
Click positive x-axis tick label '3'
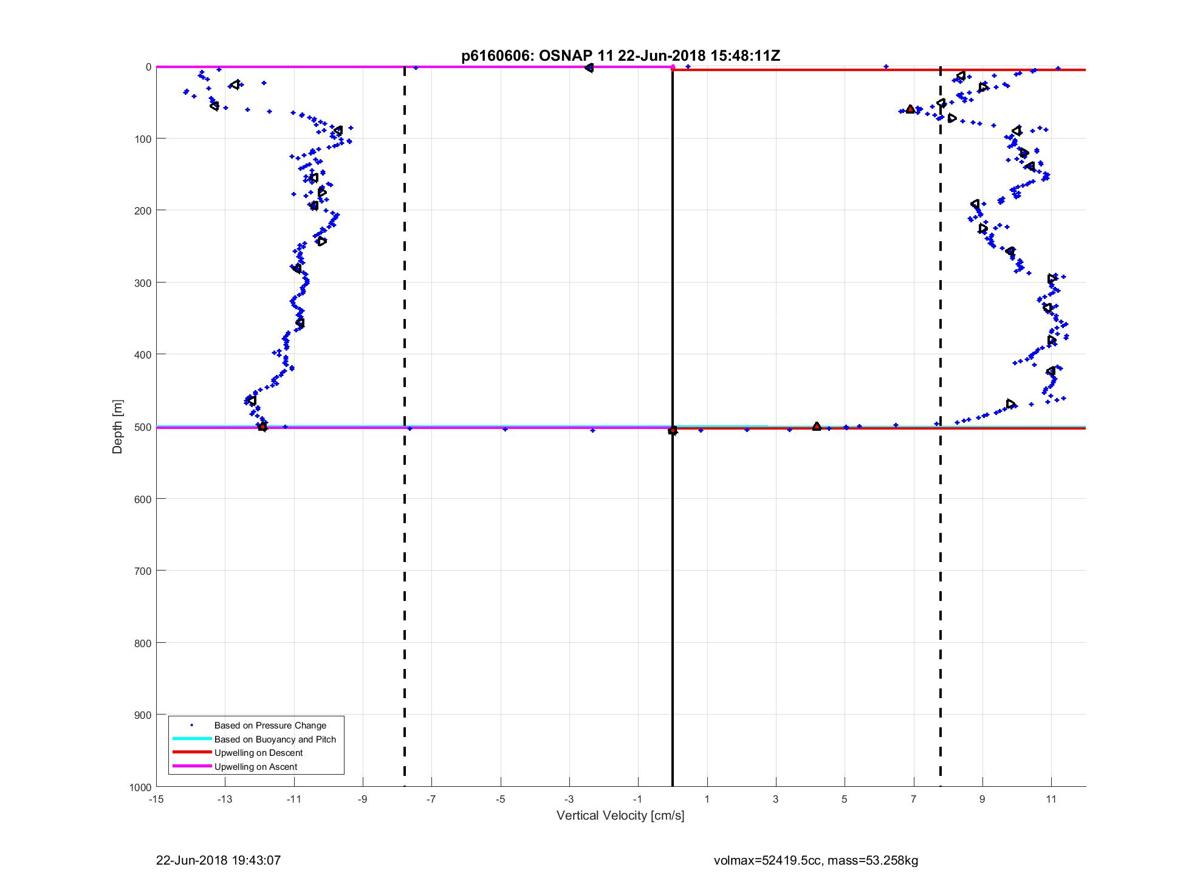776,799
